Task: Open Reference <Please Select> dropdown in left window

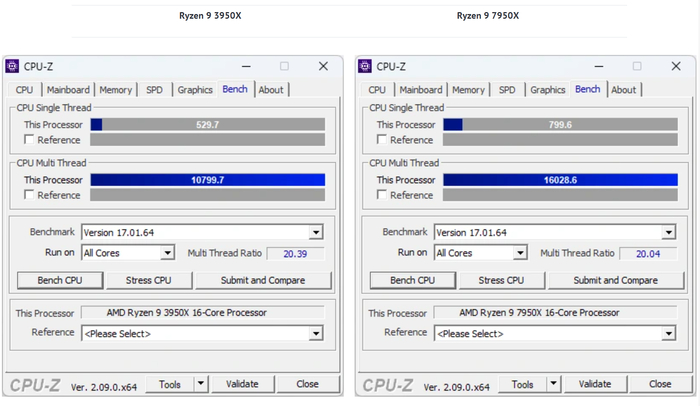Action: (316, 333)
